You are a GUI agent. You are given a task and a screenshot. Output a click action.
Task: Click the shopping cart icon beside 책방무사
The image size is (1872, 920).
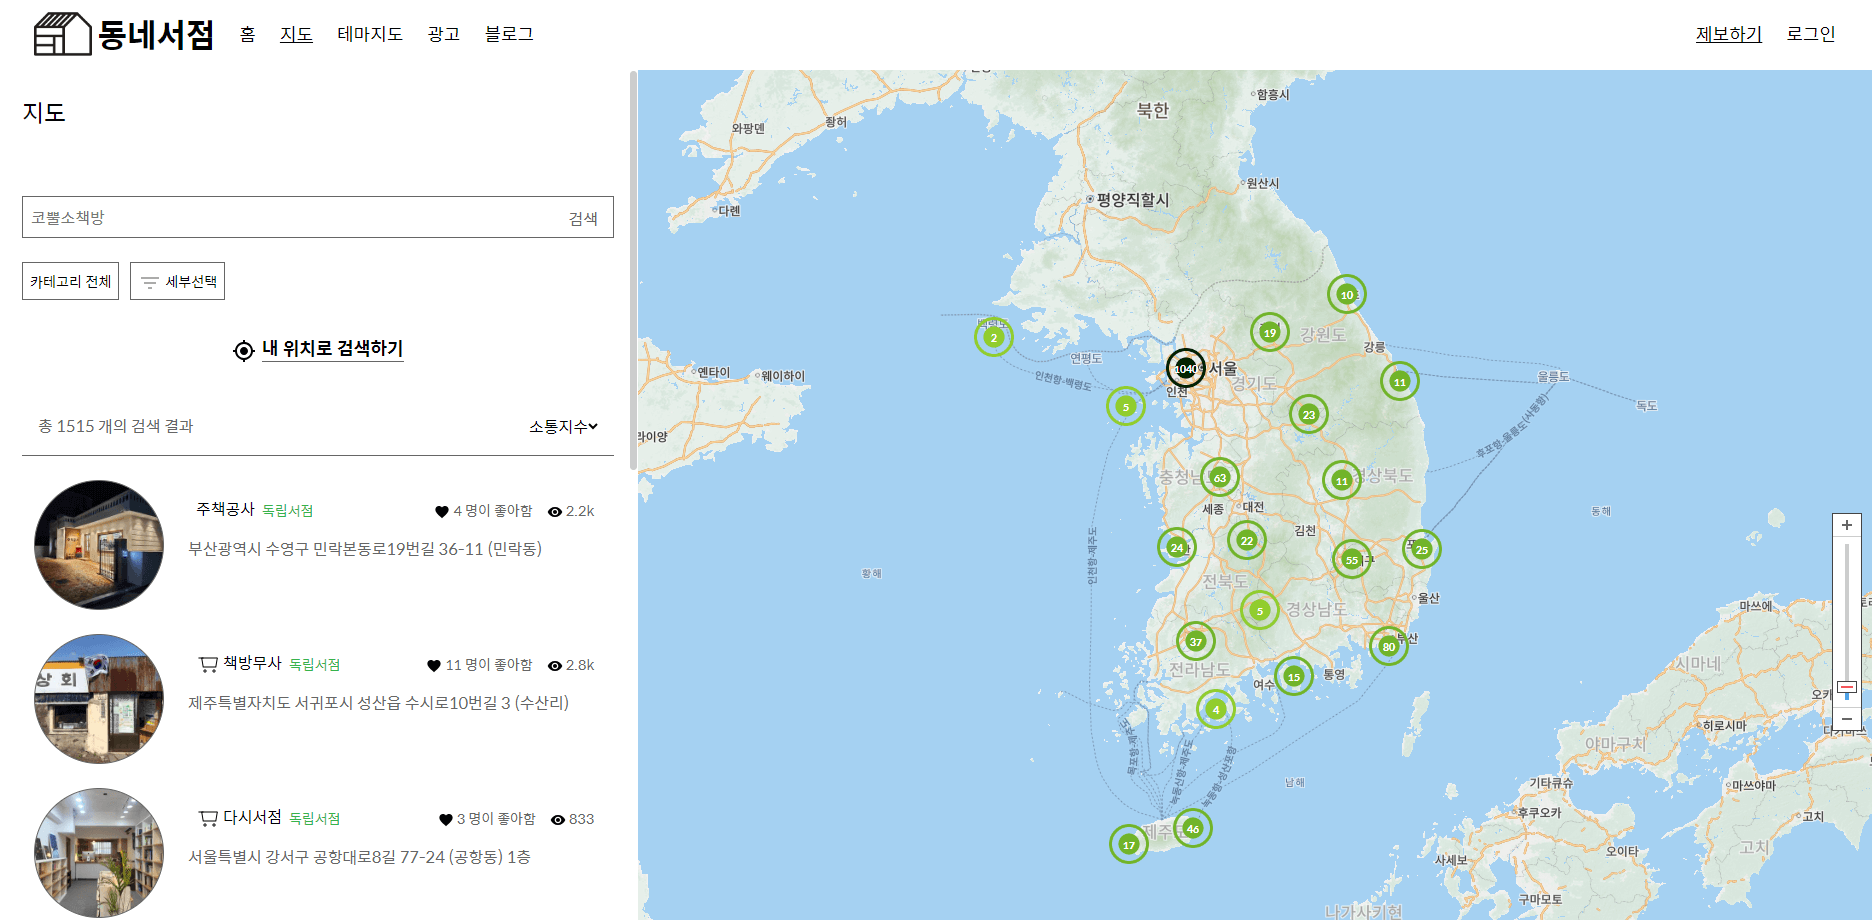[209, 664]
